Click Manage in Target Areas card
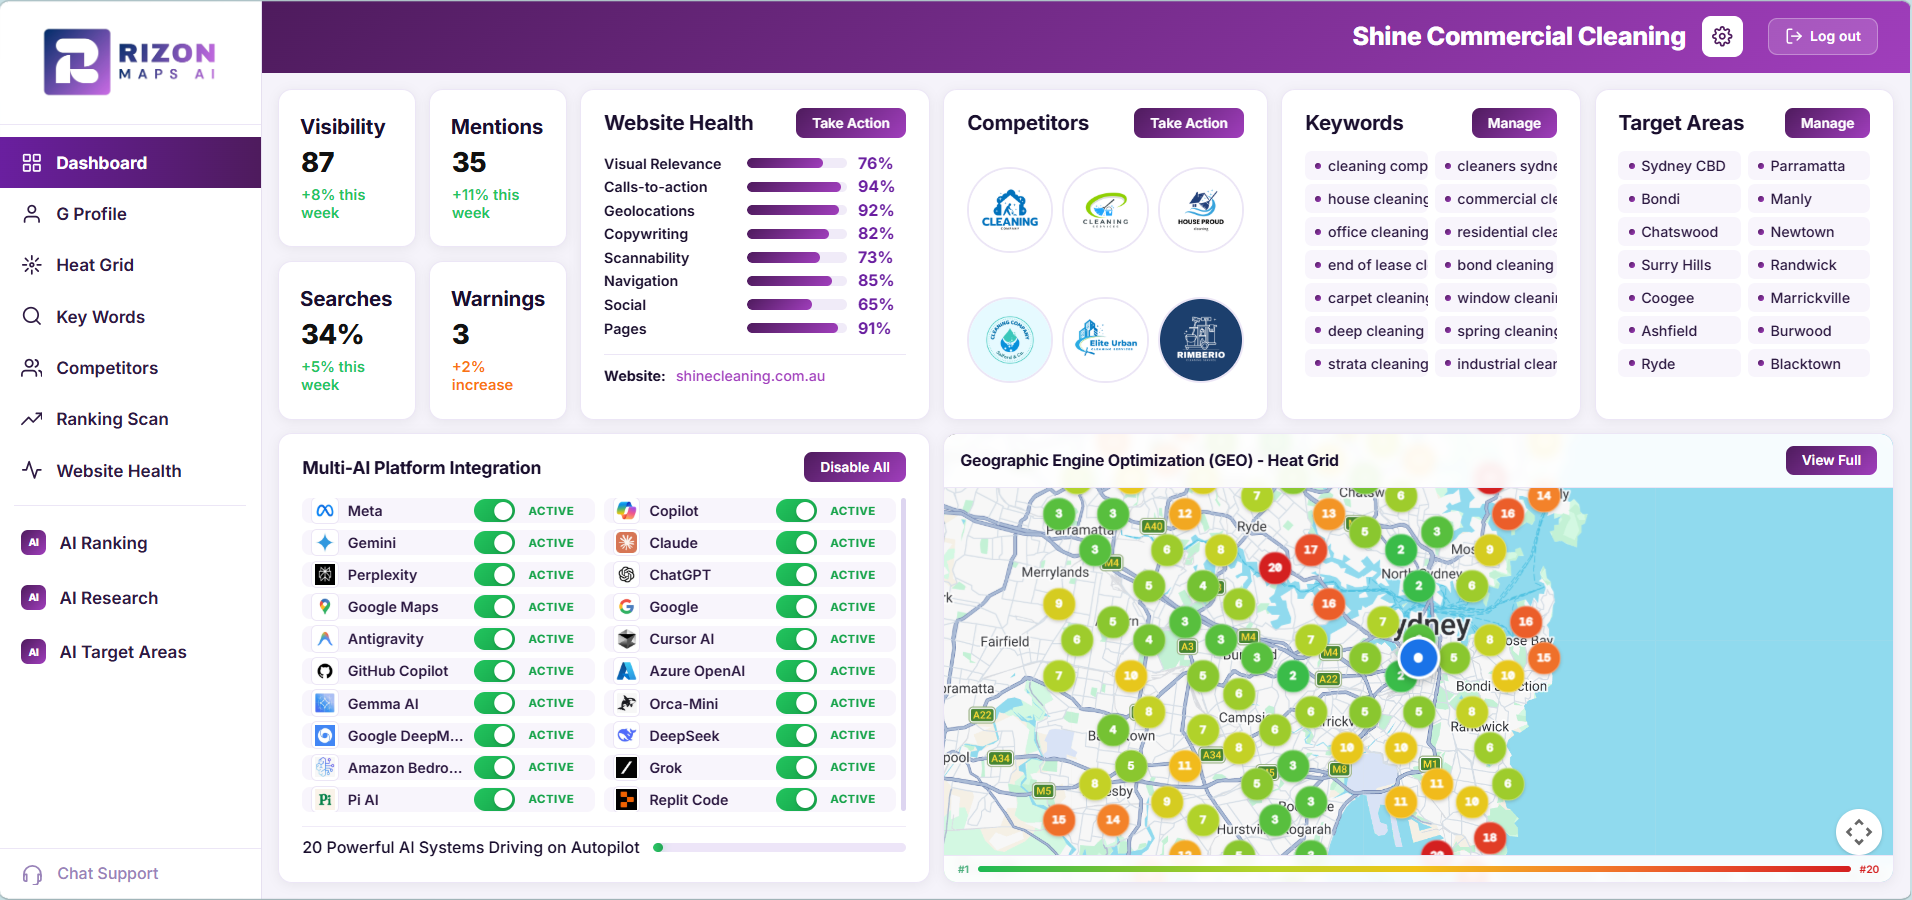The height and width of the screenshot is (900, 1912). click(1827, 123)
